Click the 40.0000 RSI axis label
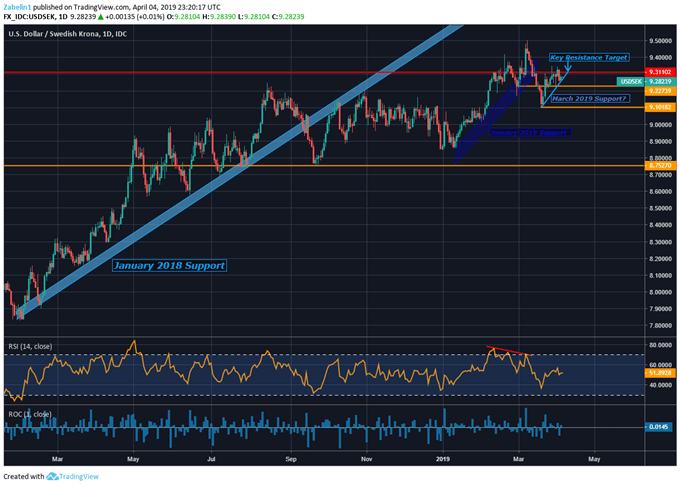This screenshot has height=486, width=680. 660,385
